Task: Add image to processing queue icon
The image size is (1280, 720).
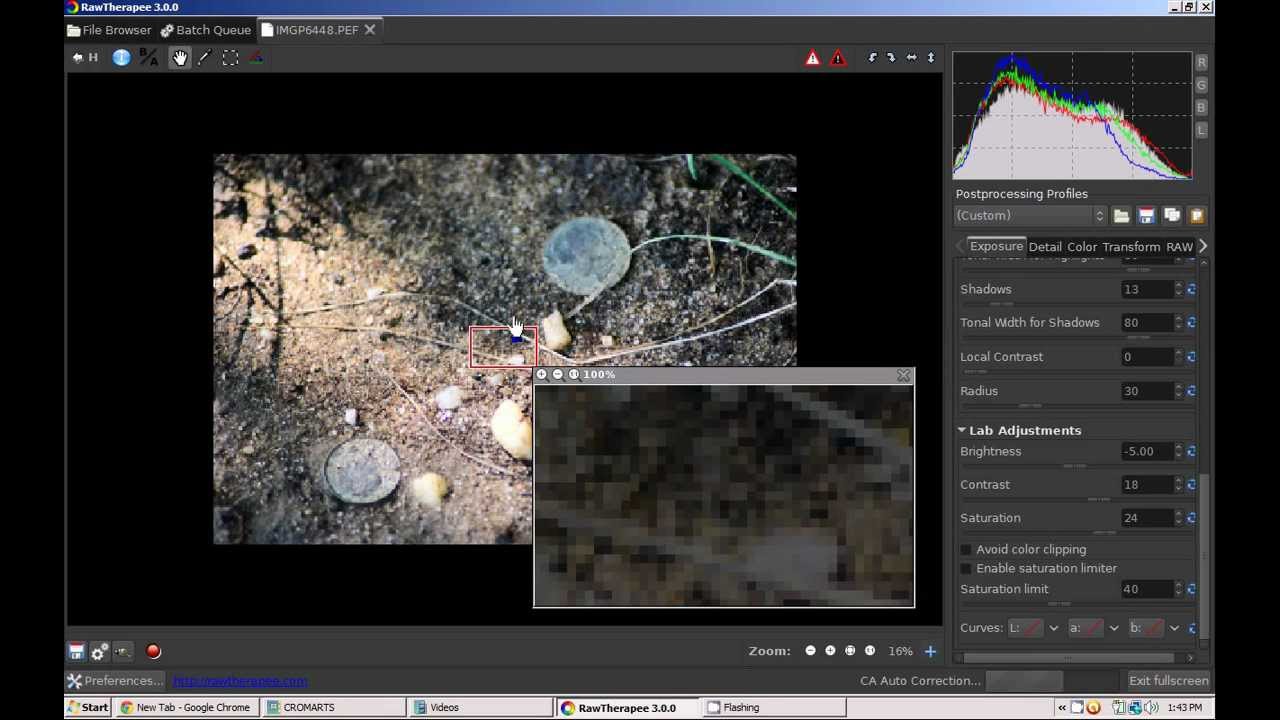Action: (100, 652)
